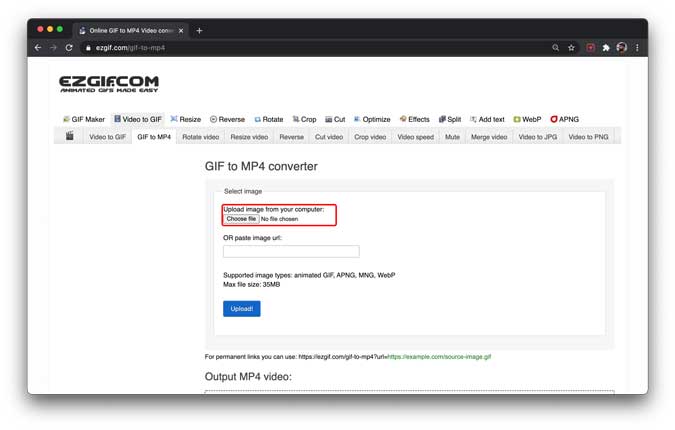Click the Choose file button
The image size is (675, 430).
(x=241, y=219)
